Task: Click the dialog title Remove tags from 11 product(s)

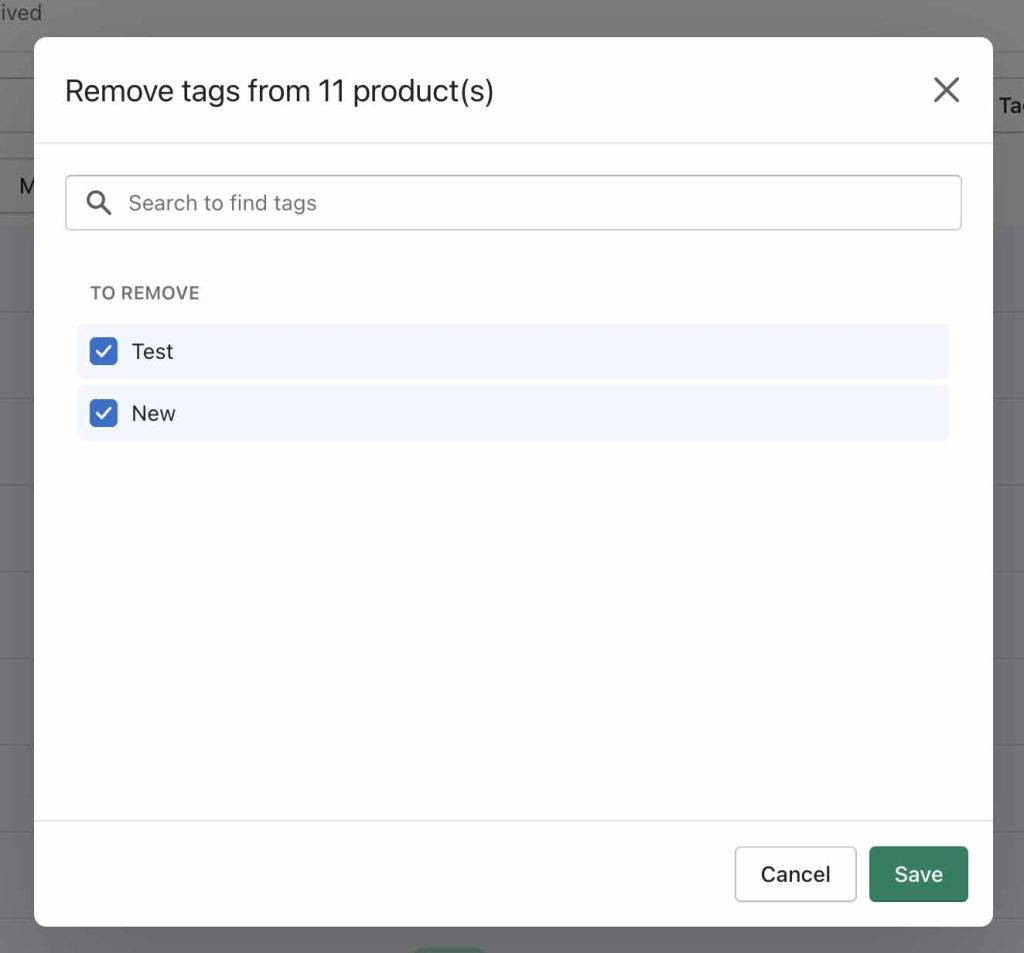Action: pos(280,90)
